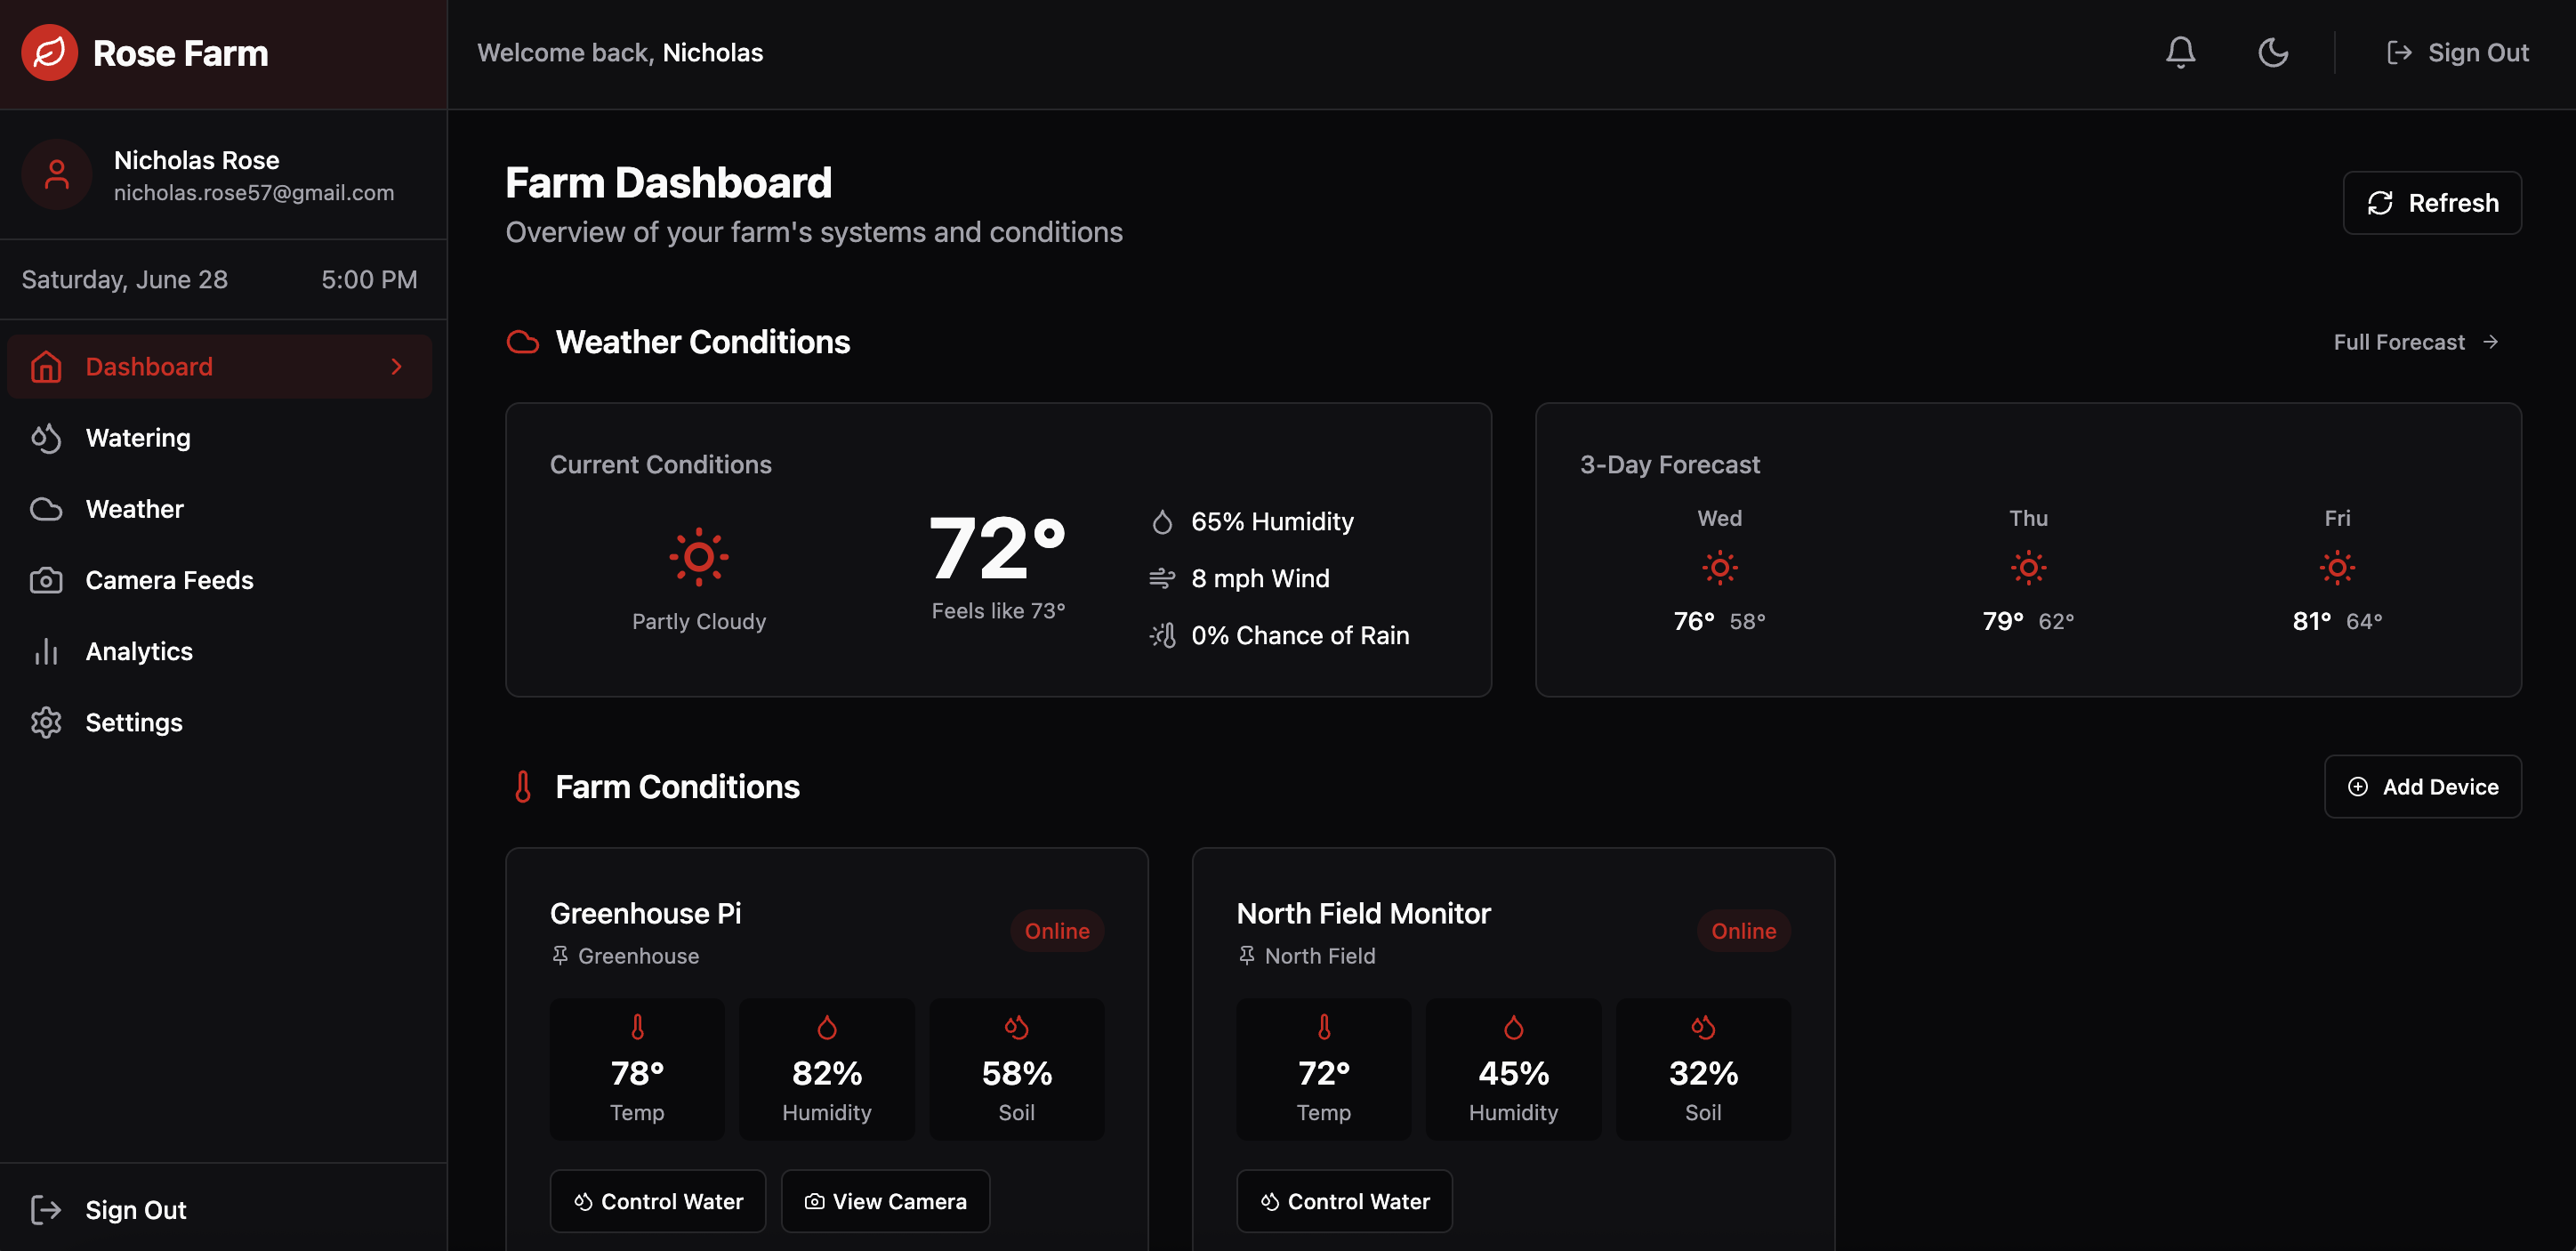Click View Camera for Greenhouse Pi
Image resolution: width=2576 pixels, height=1251 pixels.
(x=885, y=1201)
